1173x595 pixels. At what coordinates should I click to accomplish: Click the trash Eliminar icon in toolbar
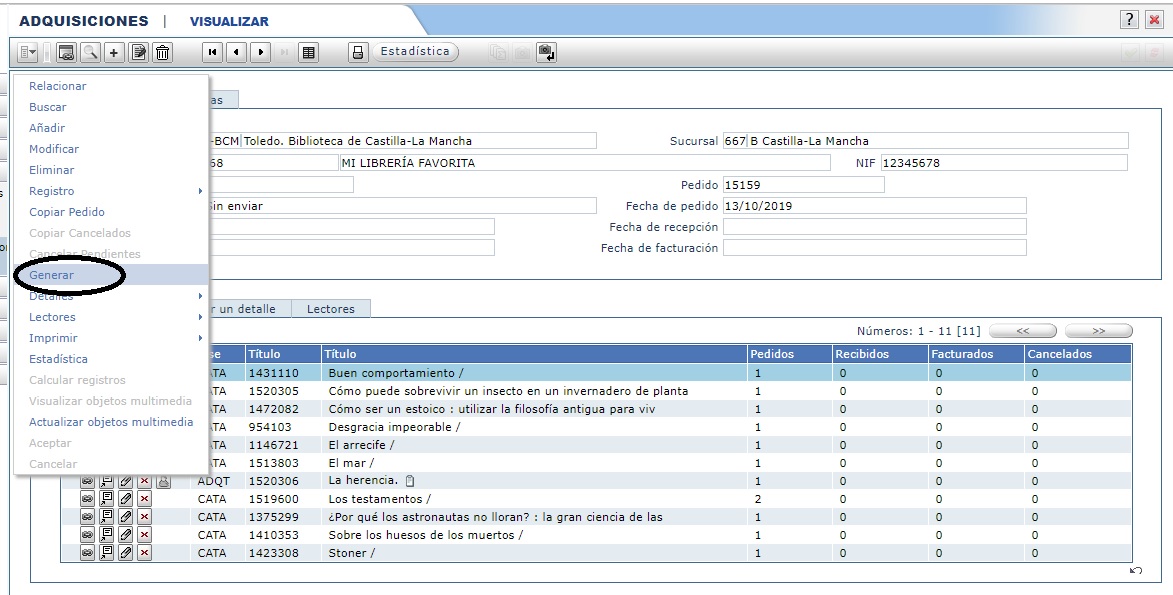[163, 52]
